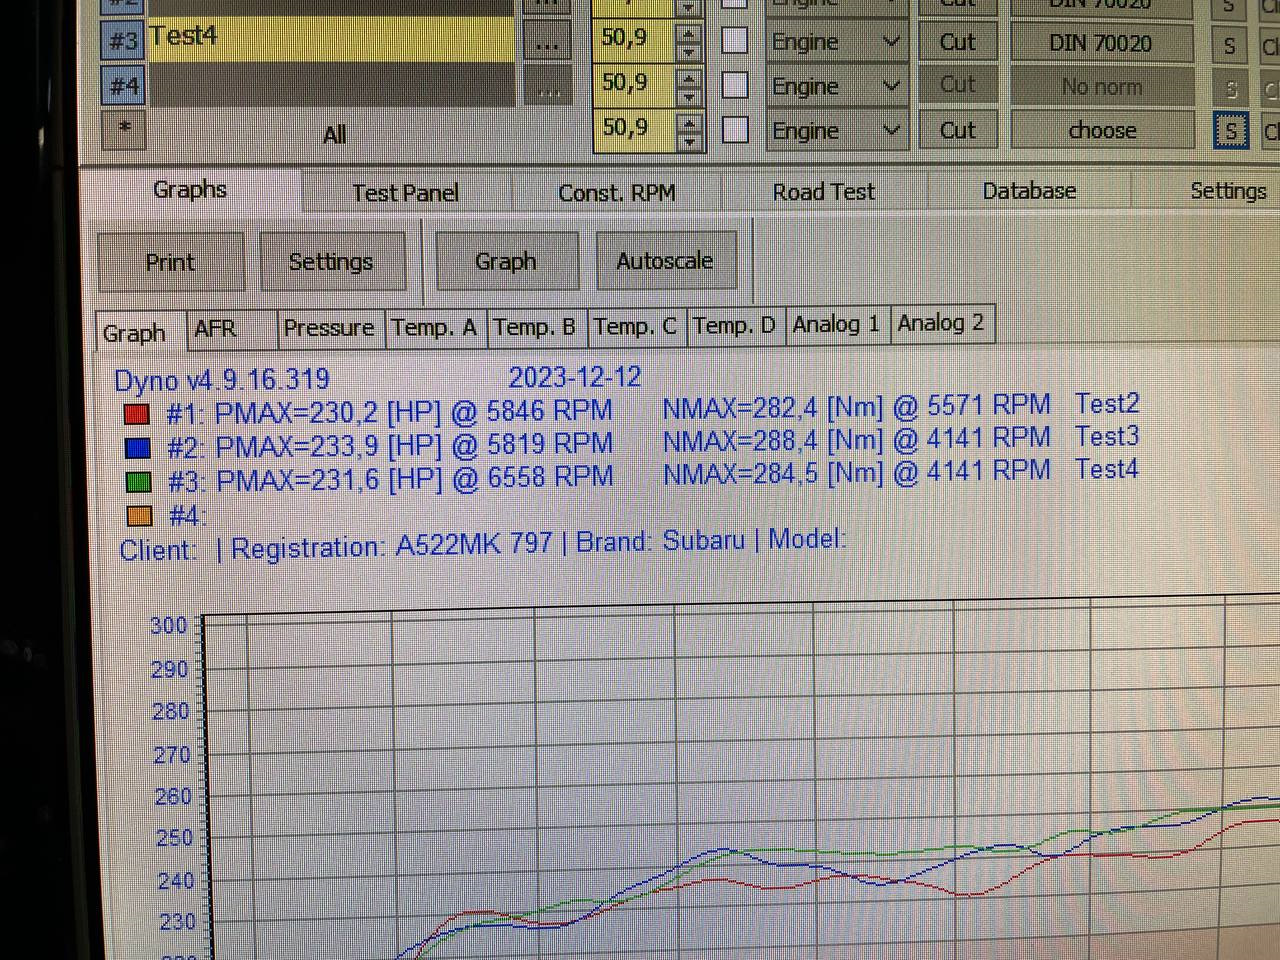
Task: Click the Test4 name field
Action: click(x=331, y=40)
